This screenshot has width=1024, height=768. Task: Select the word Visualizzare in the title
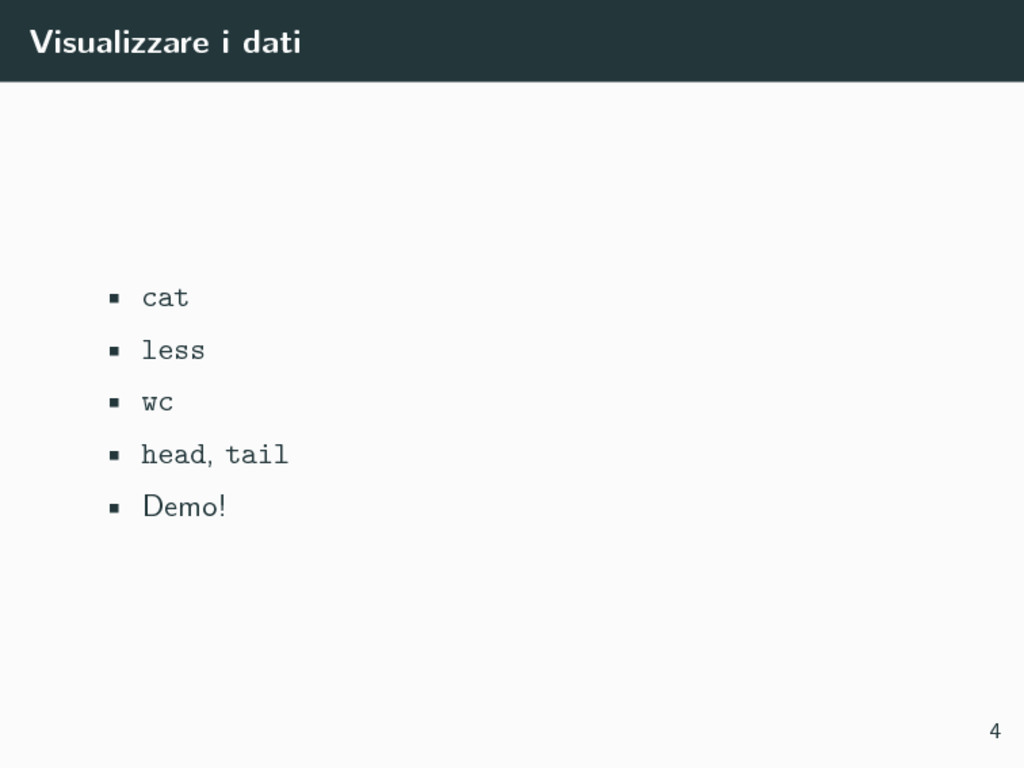click(x=120, y=42)
